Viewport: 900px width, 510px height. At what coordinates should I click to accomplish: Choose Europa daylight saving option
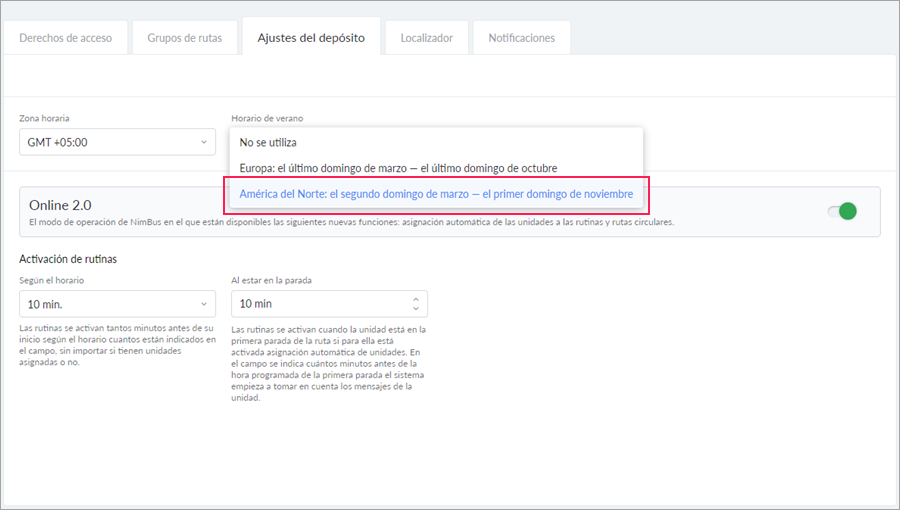[398, 168]
